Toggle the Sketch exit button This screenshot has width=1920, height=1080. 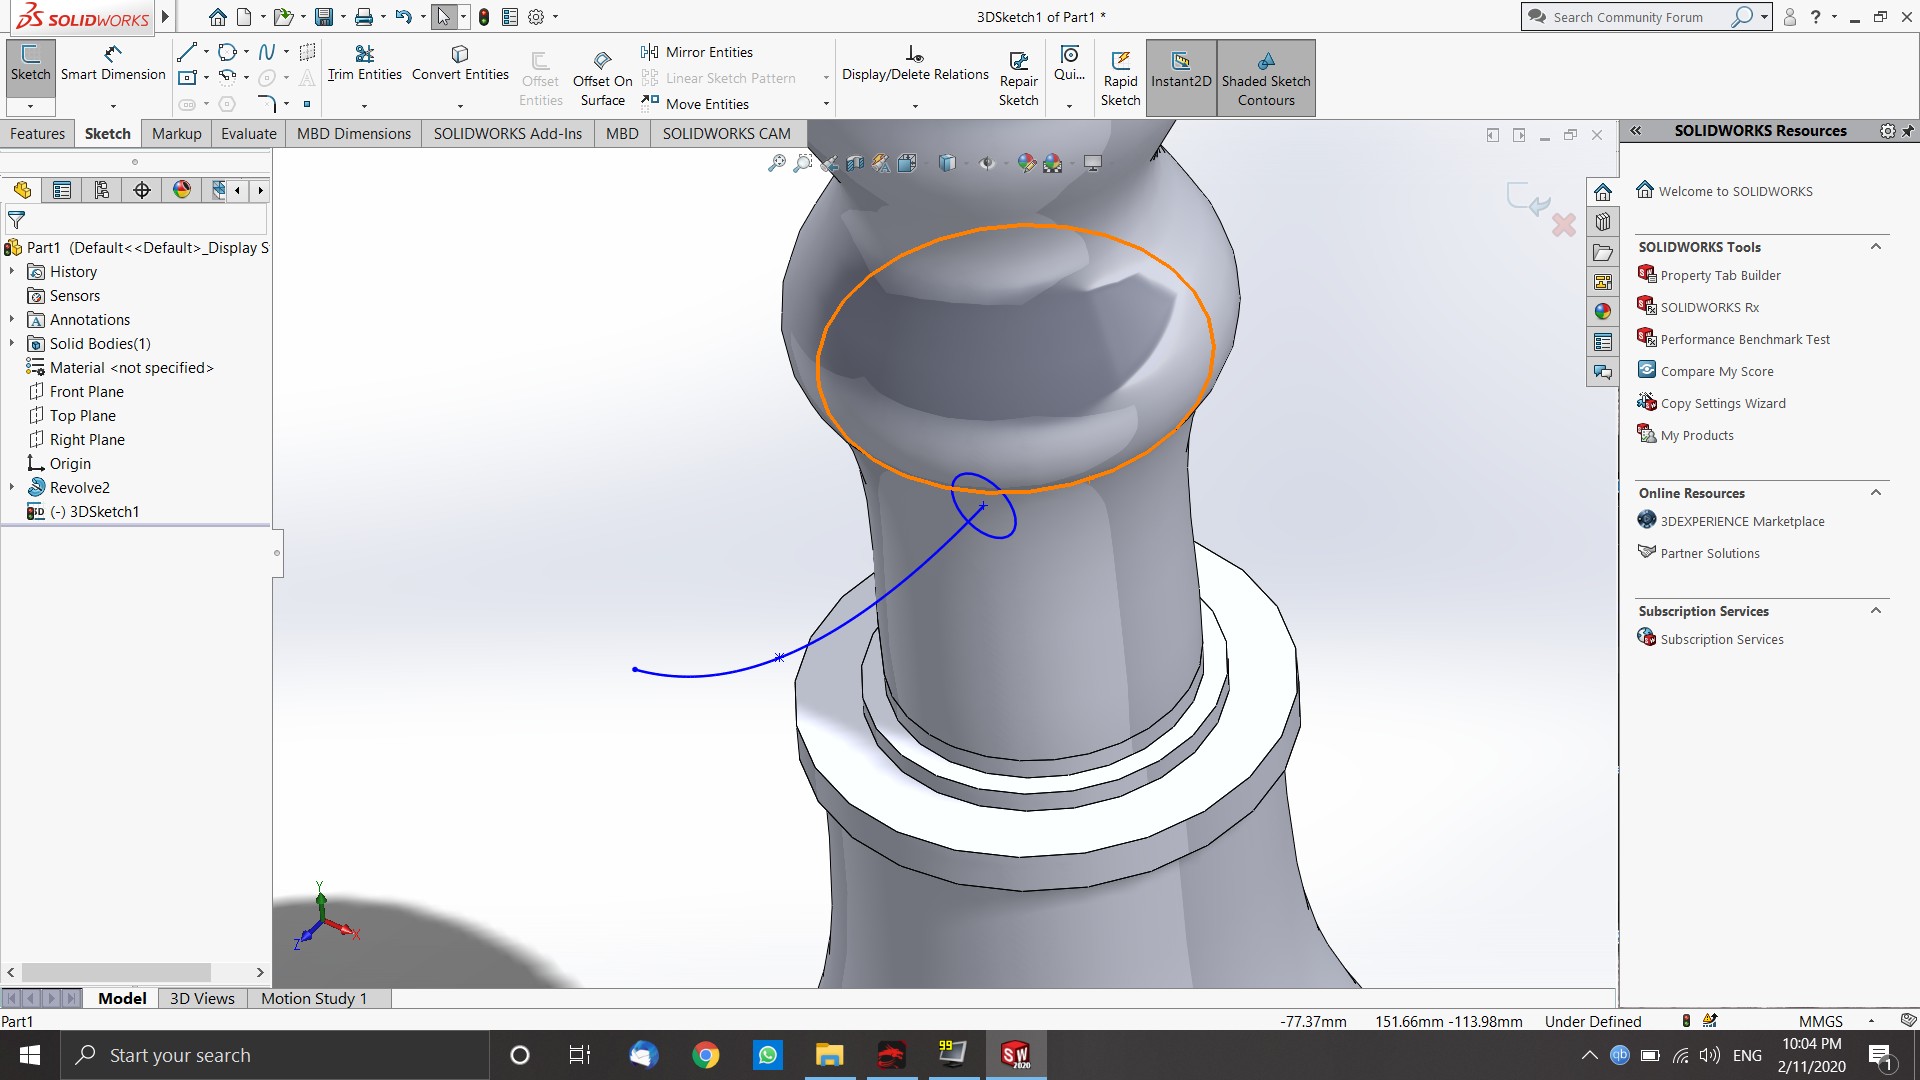click(x=30, y=63)
